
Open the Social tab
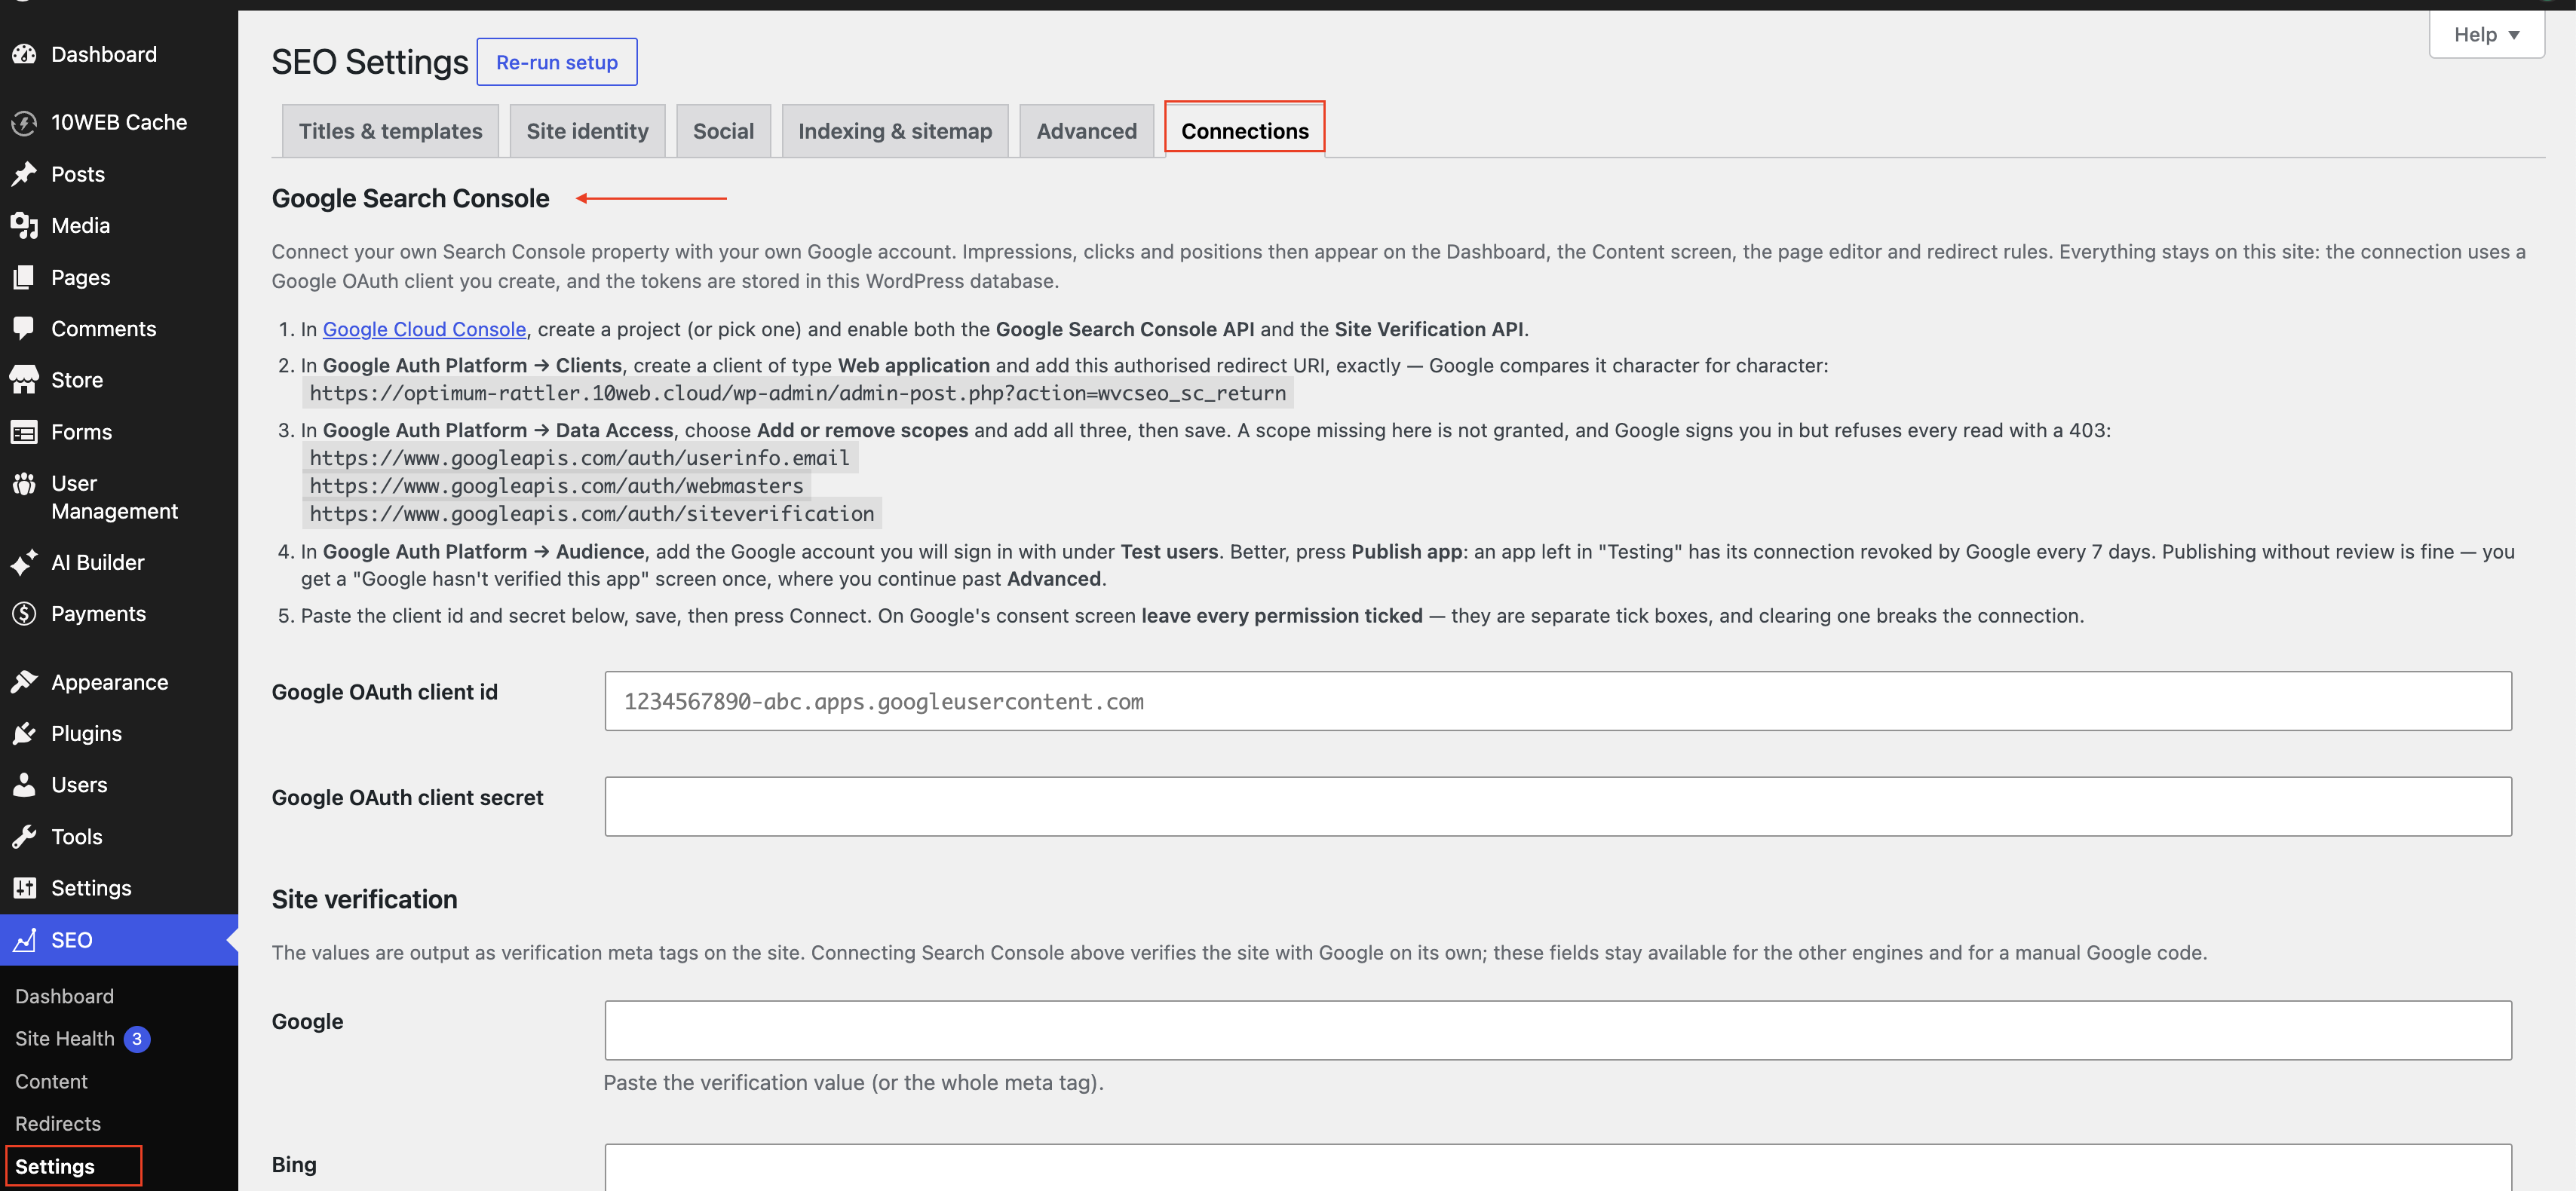[723, 131]
